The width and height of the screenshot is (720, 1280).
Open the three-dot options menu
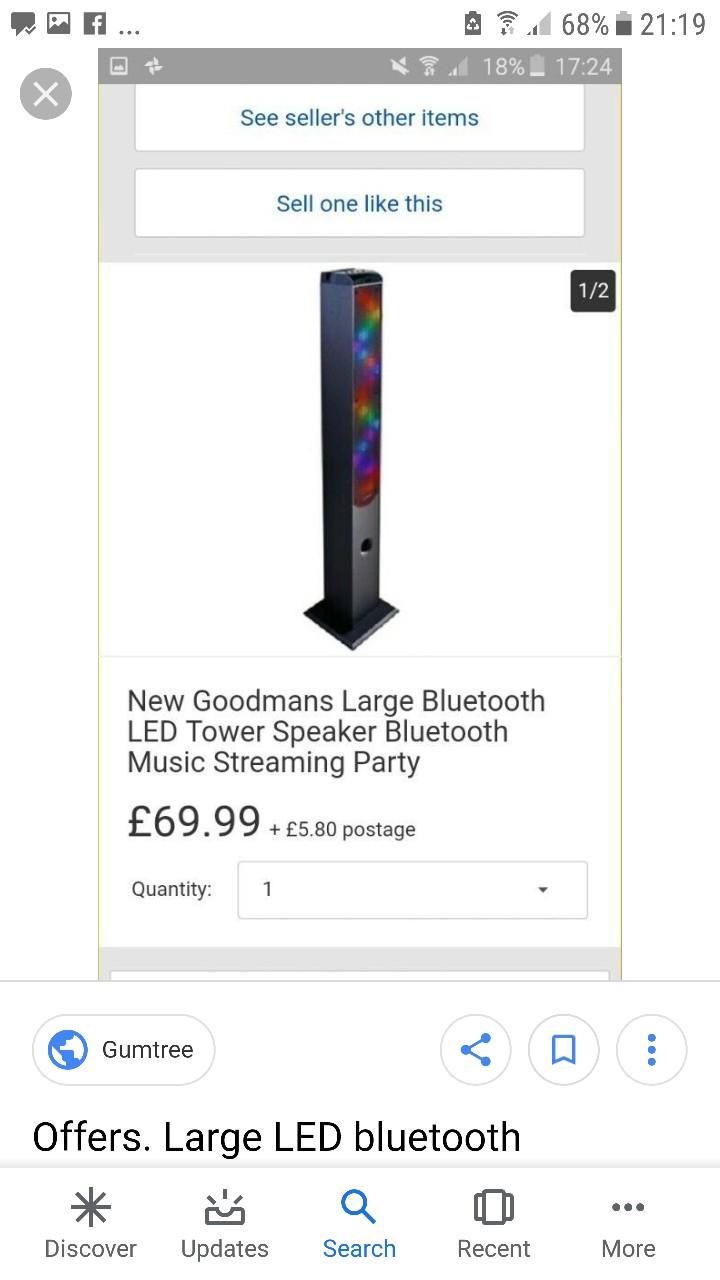click(x=652, y=1049)
